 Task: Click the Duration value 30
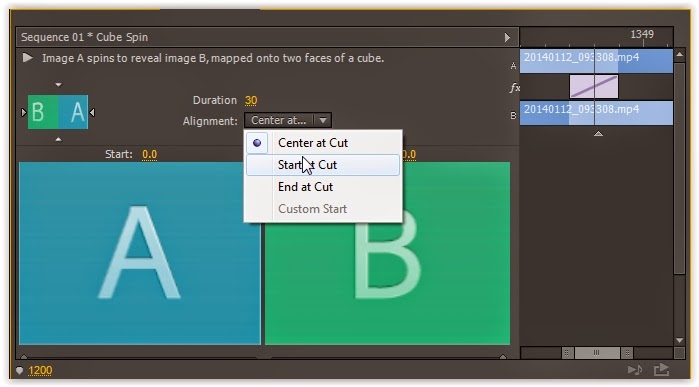pos(251,100)
